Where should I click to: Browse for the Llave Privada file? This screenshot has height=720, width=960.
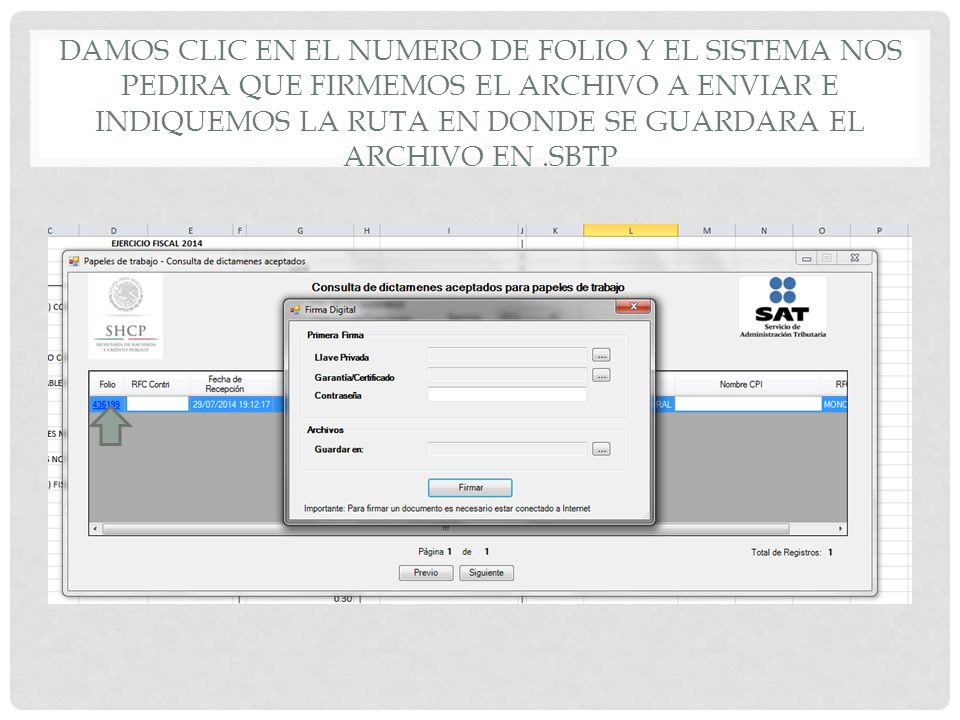601,355
